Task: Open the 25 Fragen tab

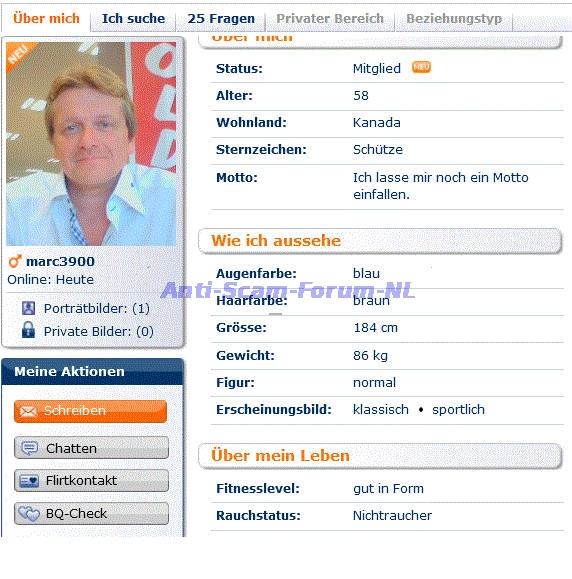Action: pyautogui.click(x=221, y=18)
